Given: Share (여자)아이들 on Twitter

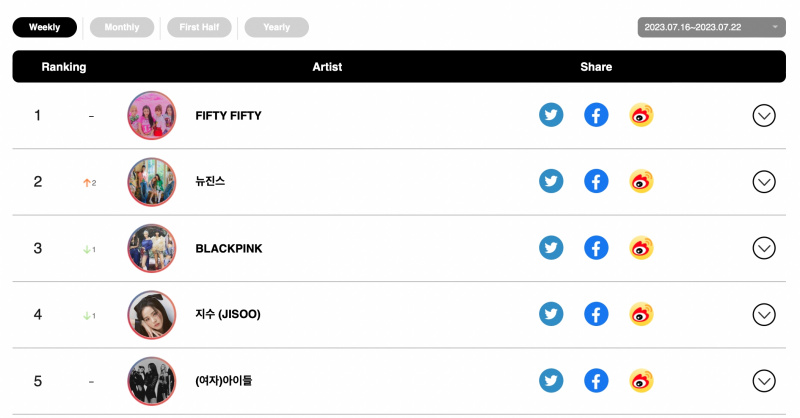Looking at the screenshot, I should pos(551,381).
